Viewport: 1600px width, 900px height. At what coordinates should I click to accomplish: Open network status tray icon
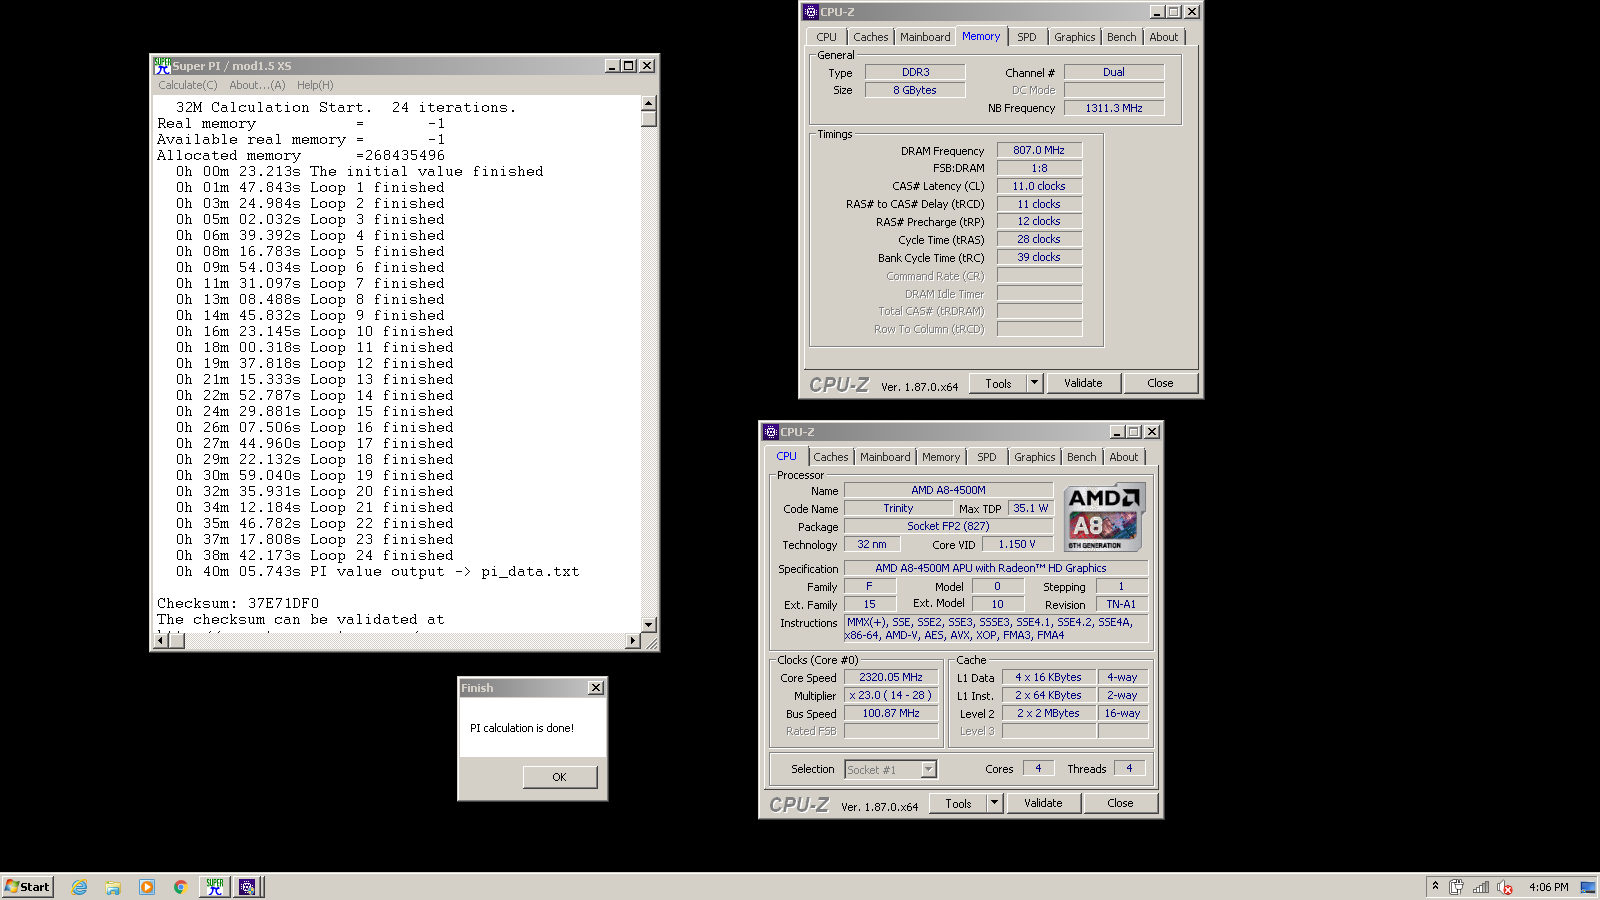pyautogui.click(x=1481, y=887)
